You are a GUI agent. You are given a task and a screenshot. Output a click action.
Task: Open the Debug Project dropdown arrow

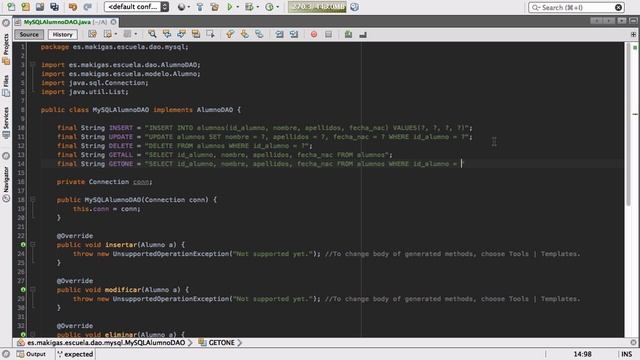[x=257, y=7]
